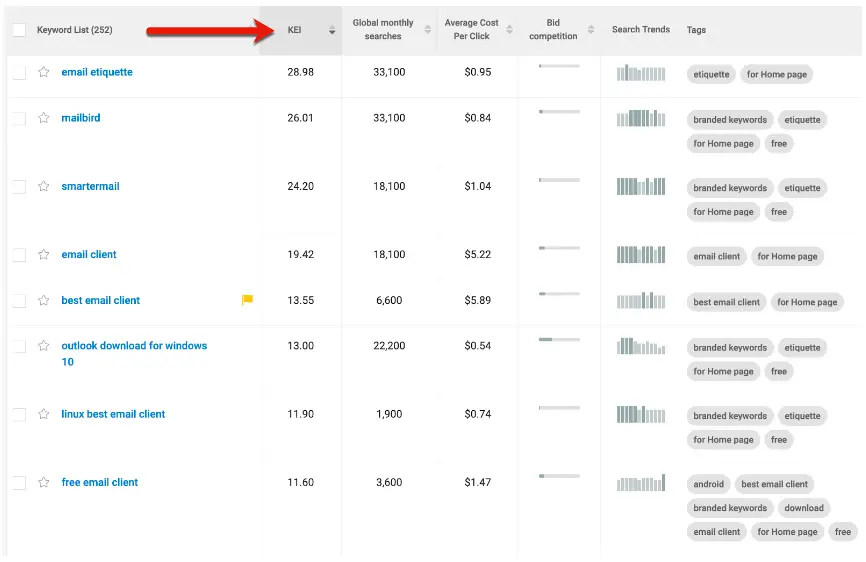Open the outlook download for windows 10 link
This screenshot has width=866, height=562.
tap(134, 353)
